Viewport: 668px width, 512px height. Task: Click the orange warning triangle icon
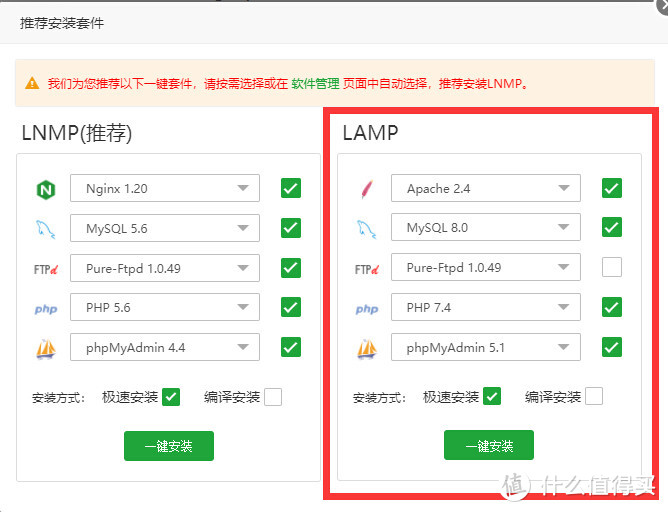(32, 83)
